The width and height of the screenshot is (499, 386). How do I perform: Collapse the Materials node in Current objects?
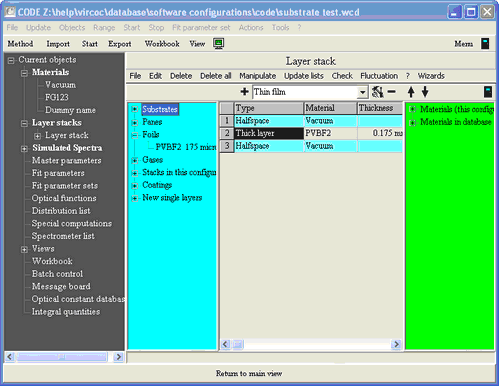[24, 73]
